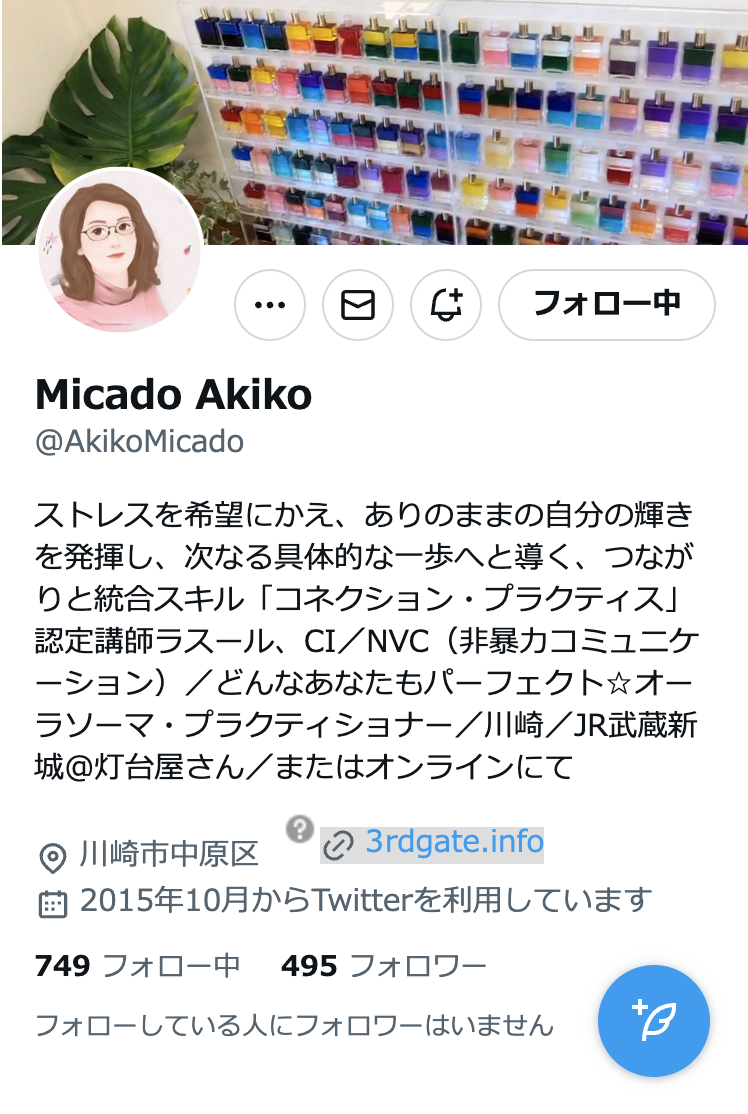Image resolution: width=748 pixels, height=1114 pixels.
Task: Click the location pin icon
Action: (52, 858)
